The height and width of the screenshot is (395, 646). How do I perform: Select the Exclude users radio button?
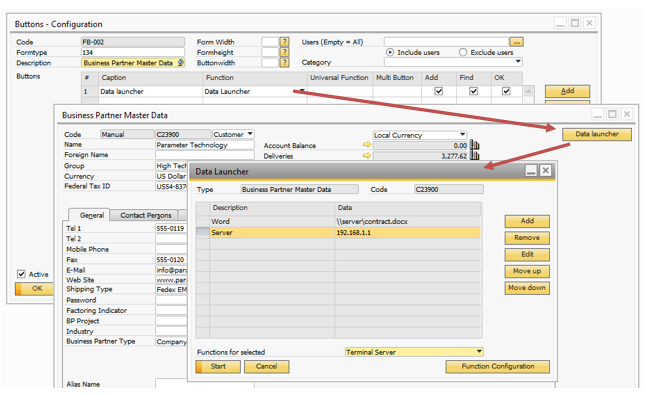(x=463, y=52)
